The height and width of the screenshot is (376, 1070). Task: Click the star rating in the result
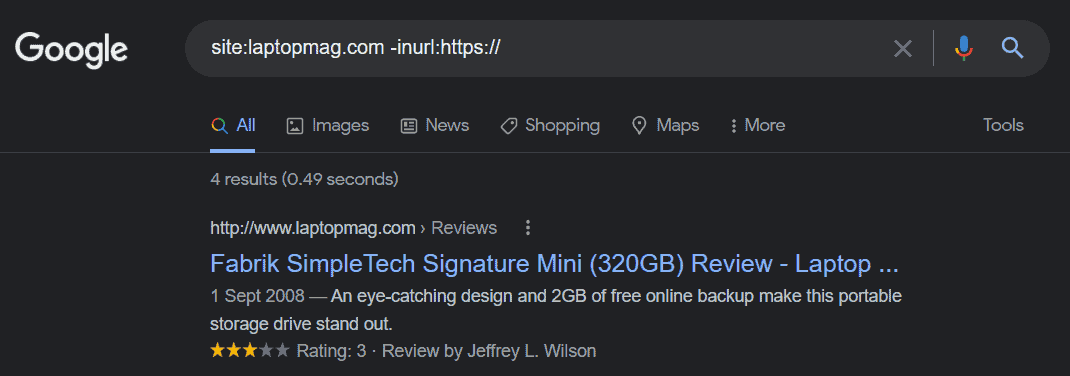[x=250, y=351]
